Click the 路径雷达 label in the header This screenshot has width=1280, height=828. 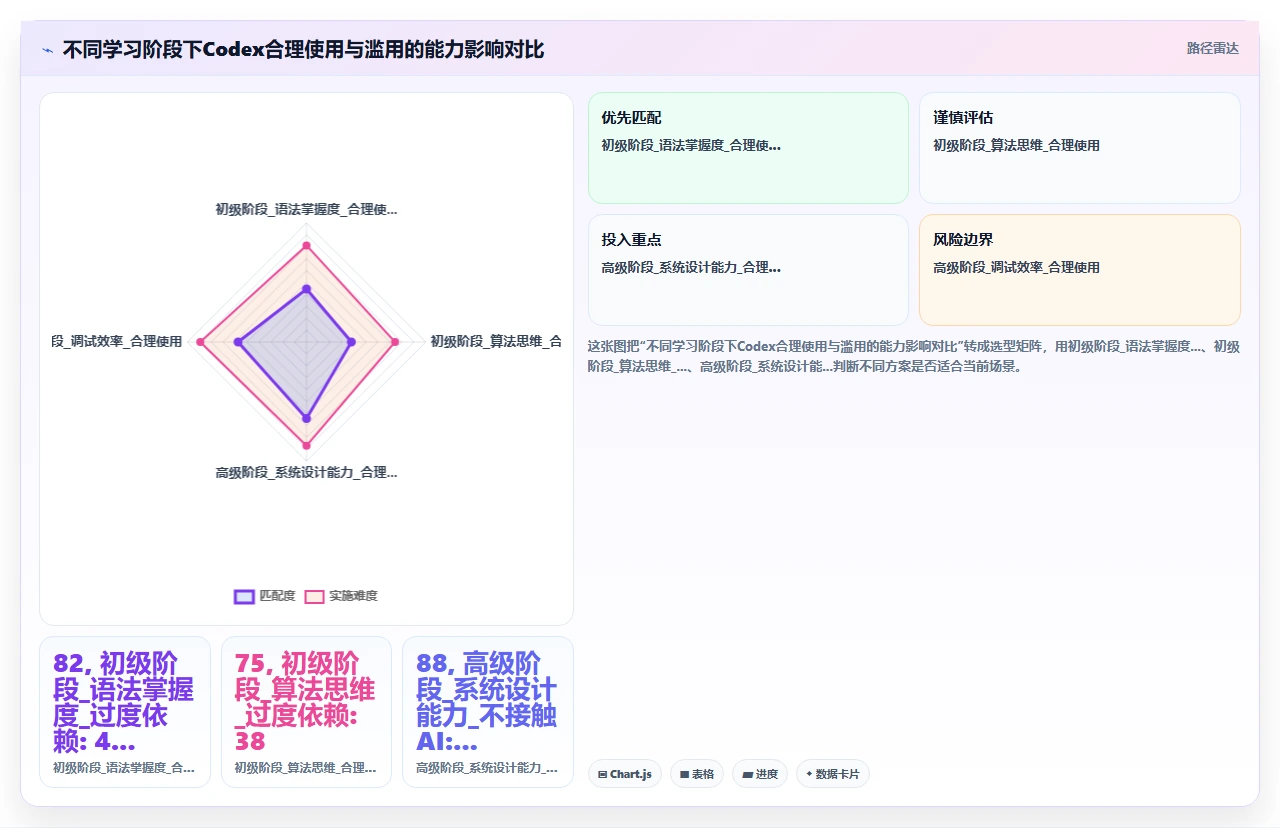(x=1212, y=48)
